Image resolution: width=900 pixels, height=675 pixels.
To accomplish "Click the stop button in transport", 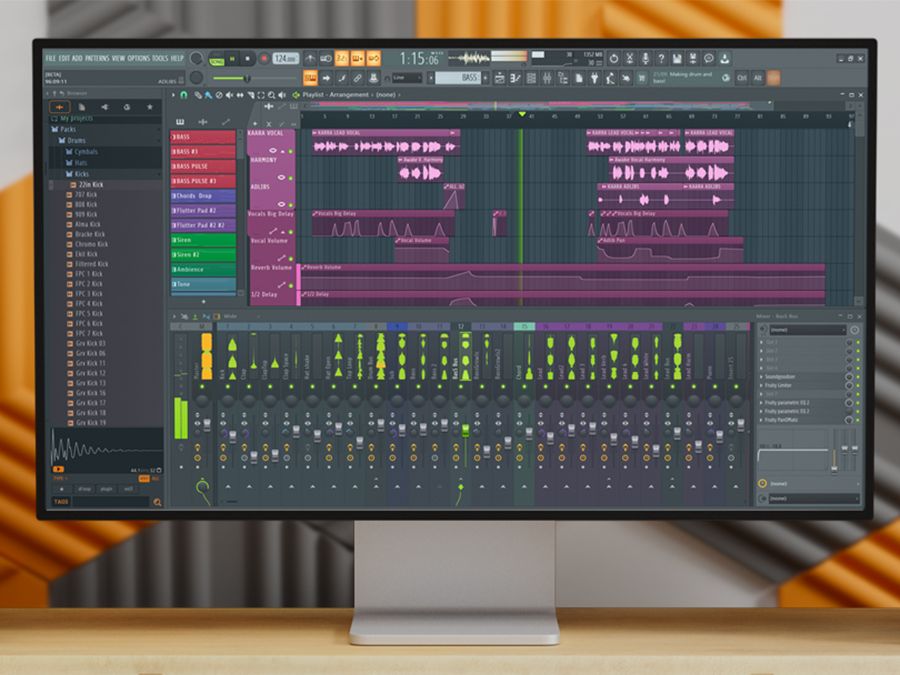I will click(248, 59).
